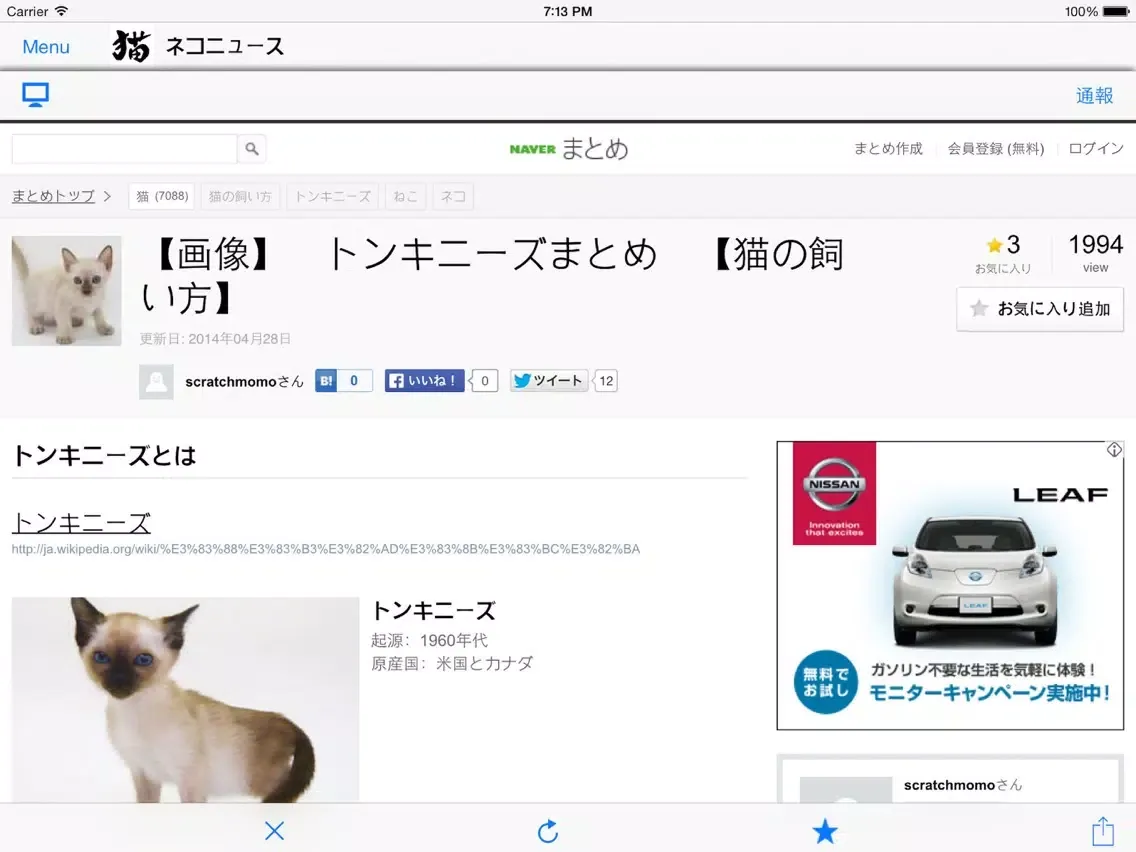Reload the page with the refresh icon
Image resolution: width=1136 pixels, height=852 pixels.
(548, 830)
